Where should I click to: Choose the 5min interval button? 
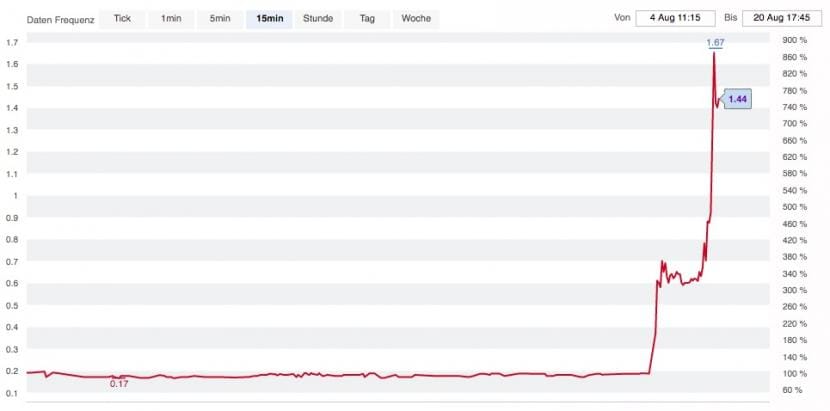[219, 19]
